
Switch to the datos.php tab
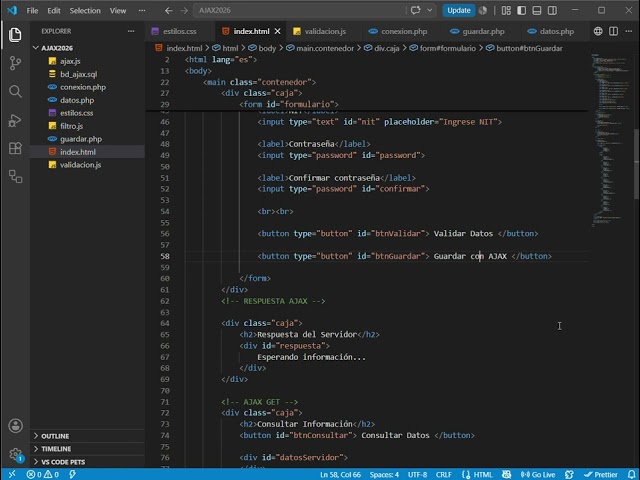(x=556, y=31)
